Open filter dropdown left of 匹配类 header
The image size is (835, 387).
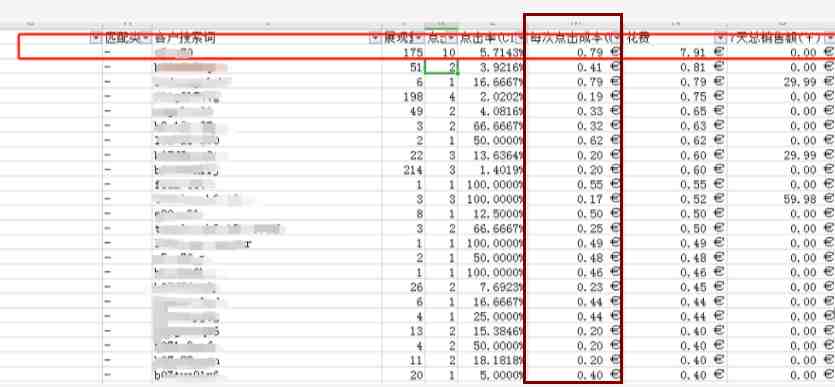(96, 38)
